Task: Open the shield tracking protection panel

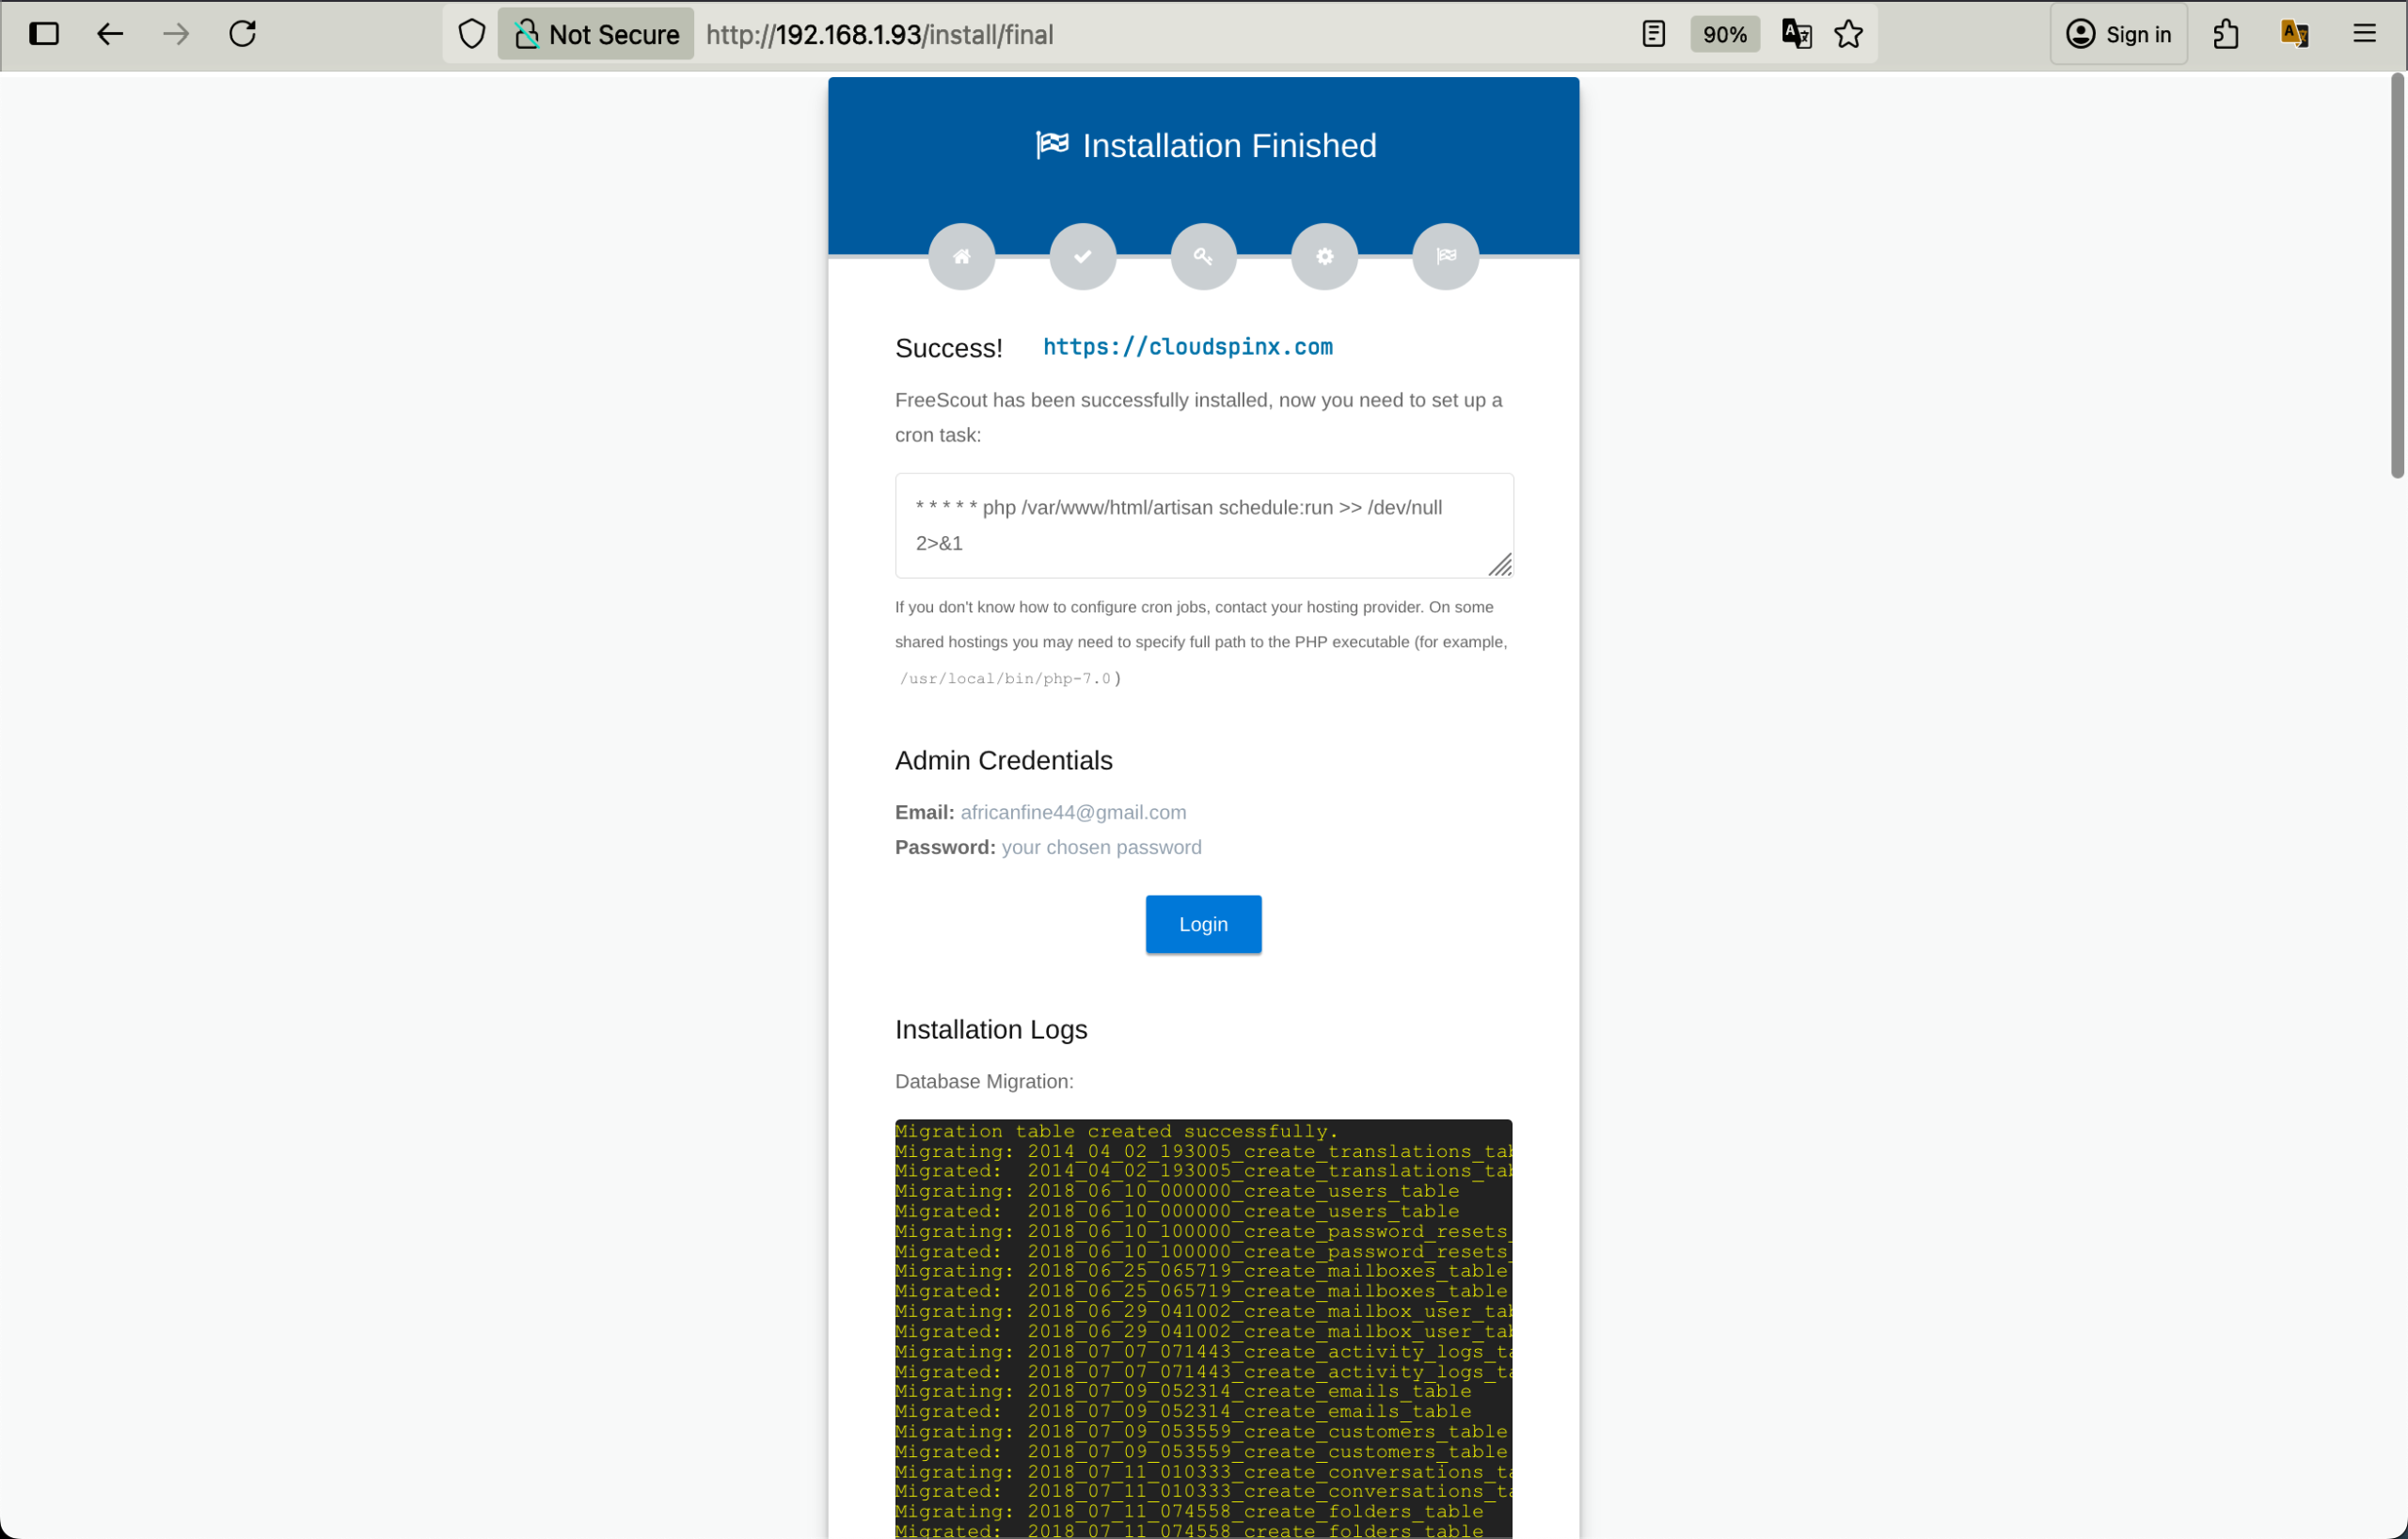Action: [x=470, y=33]
